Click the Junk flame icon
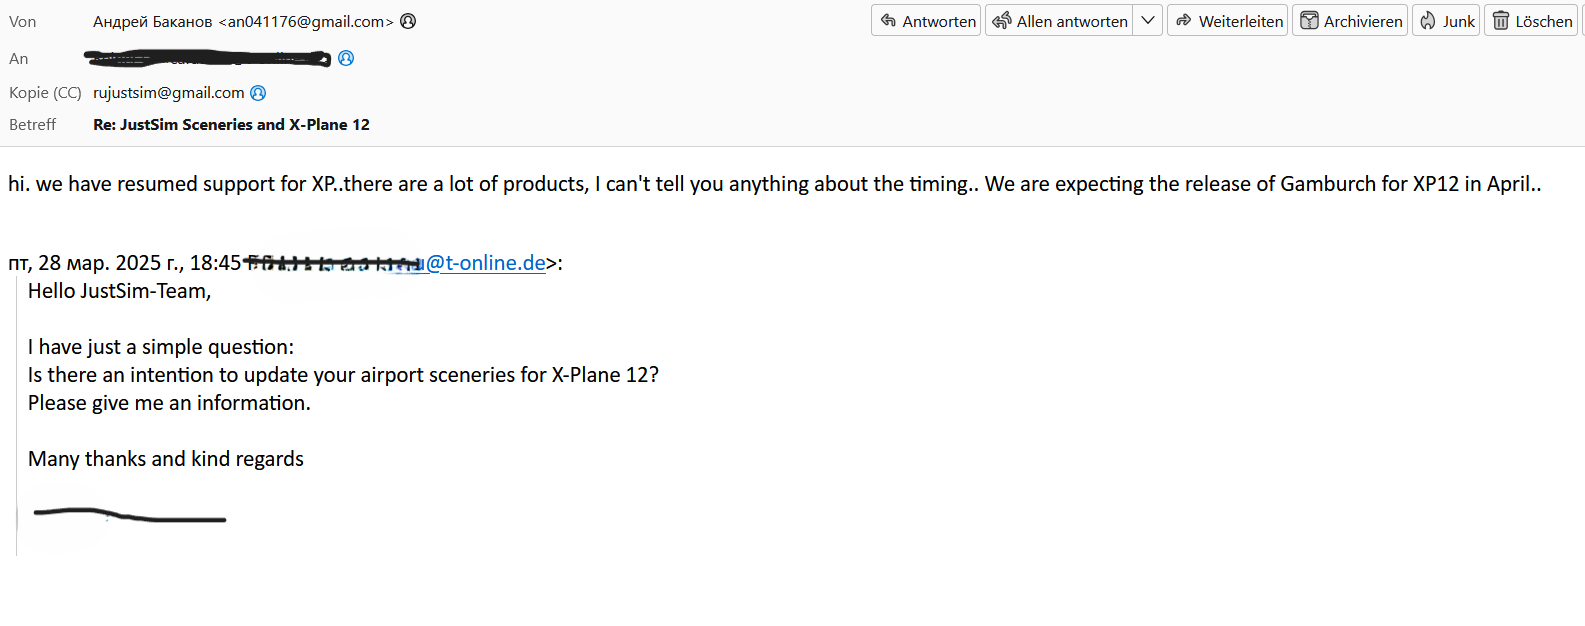The image size is (1585, 626). click(x=1428, y=21)
